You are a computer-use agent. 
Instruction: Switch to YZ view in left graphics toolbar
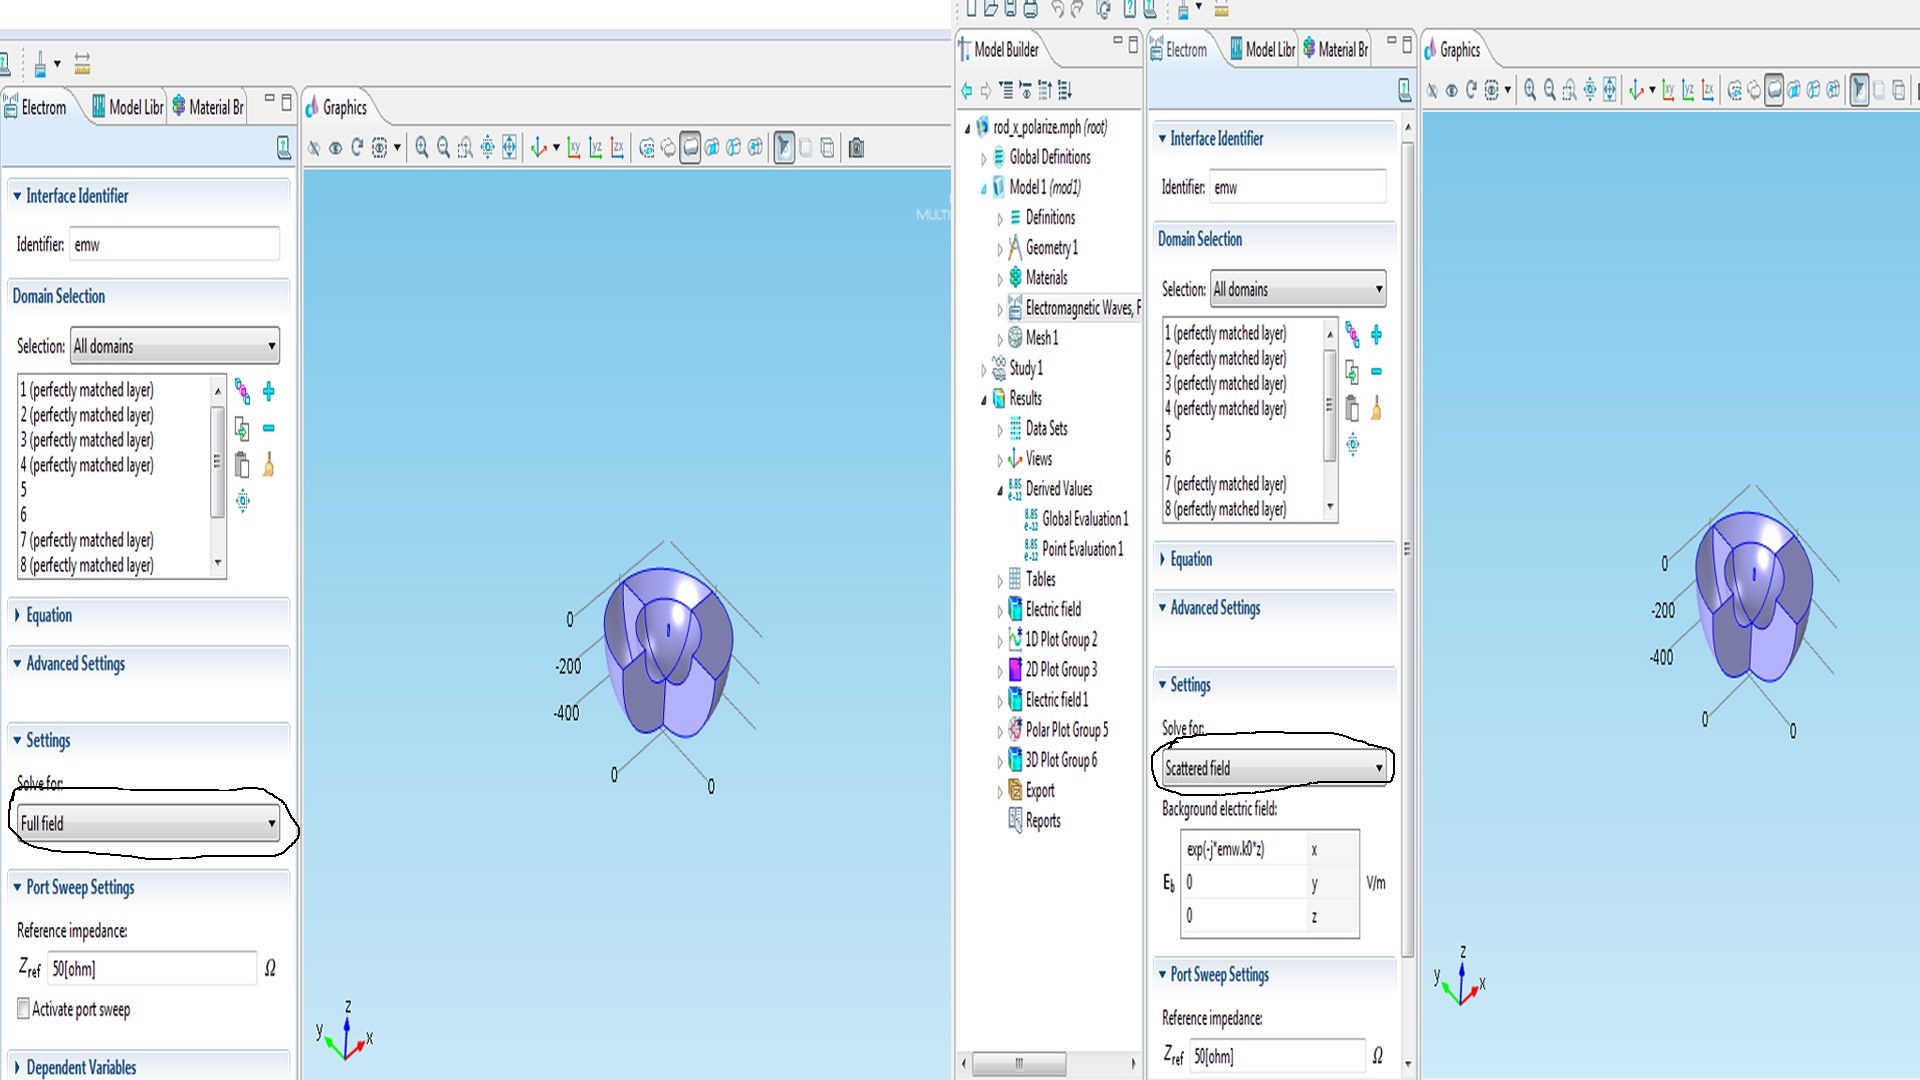pos(596,148)
